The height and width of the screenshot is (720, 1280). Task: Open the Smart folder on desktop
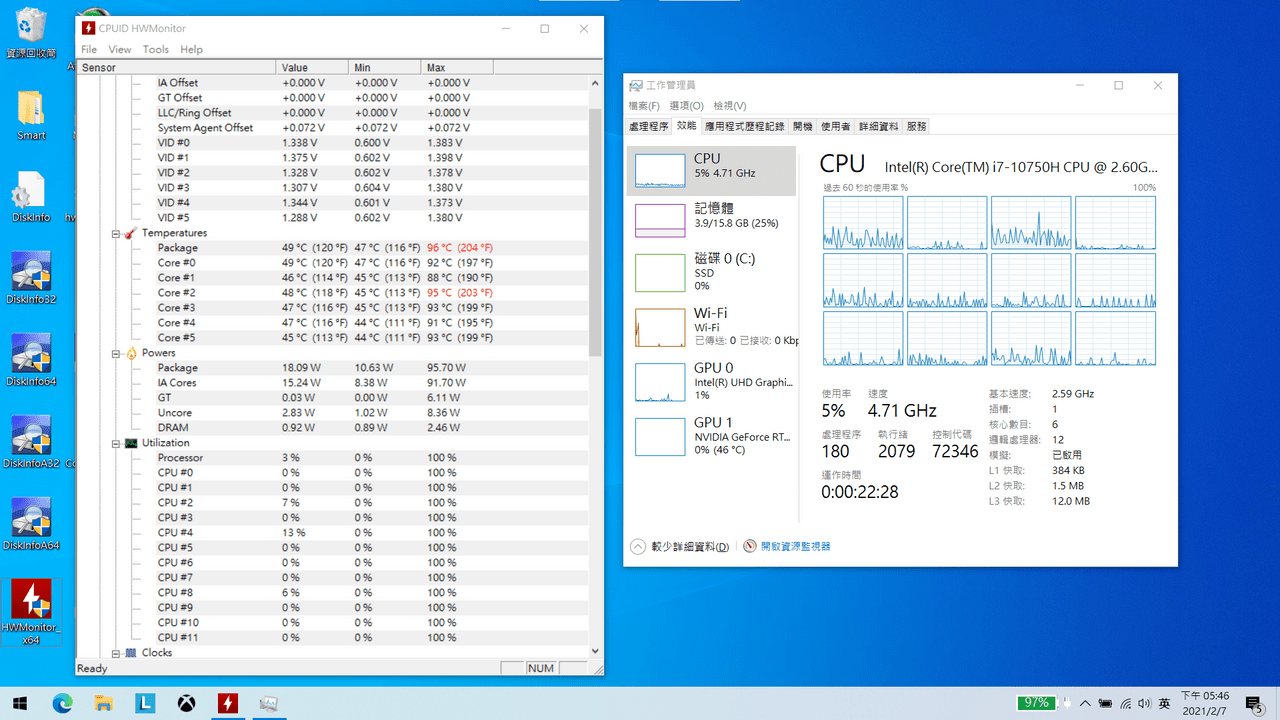(x=31, y=115)
